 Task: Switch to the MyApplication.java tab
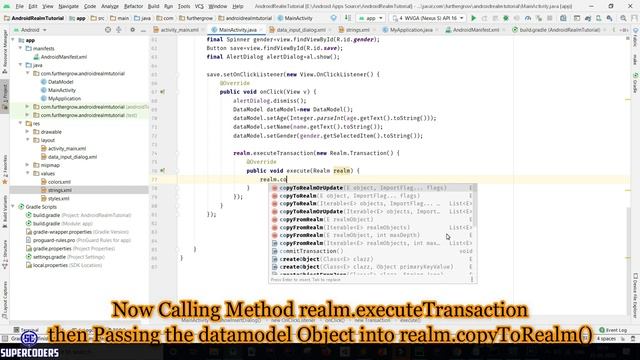click(x=411, y=30)
